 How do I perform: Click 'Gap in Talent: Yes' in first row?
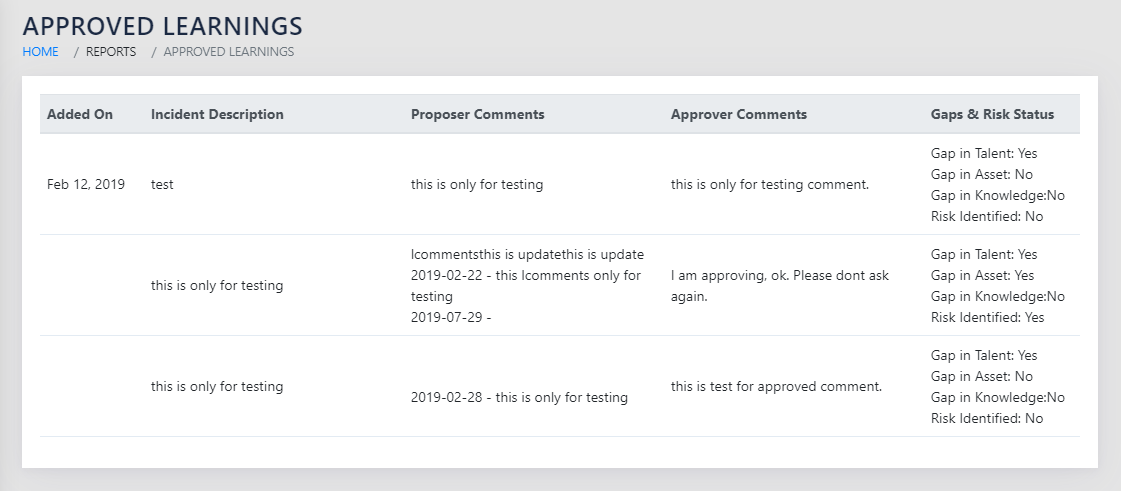point(984,153)
